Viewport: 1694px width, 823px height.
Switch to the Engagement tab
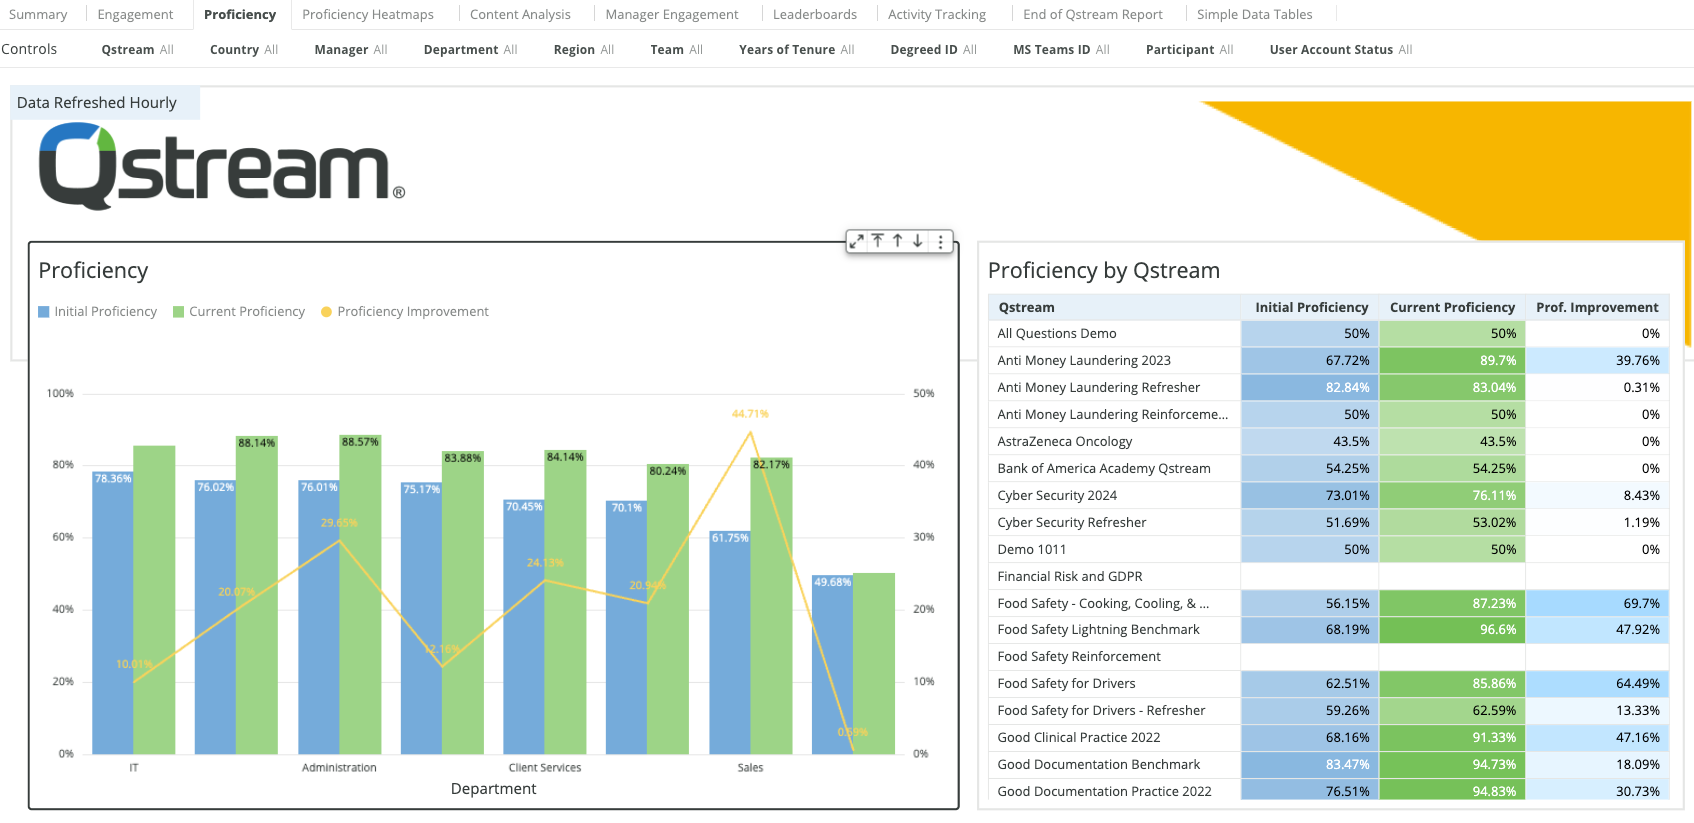pyautogui.click(x=135, y=15)
